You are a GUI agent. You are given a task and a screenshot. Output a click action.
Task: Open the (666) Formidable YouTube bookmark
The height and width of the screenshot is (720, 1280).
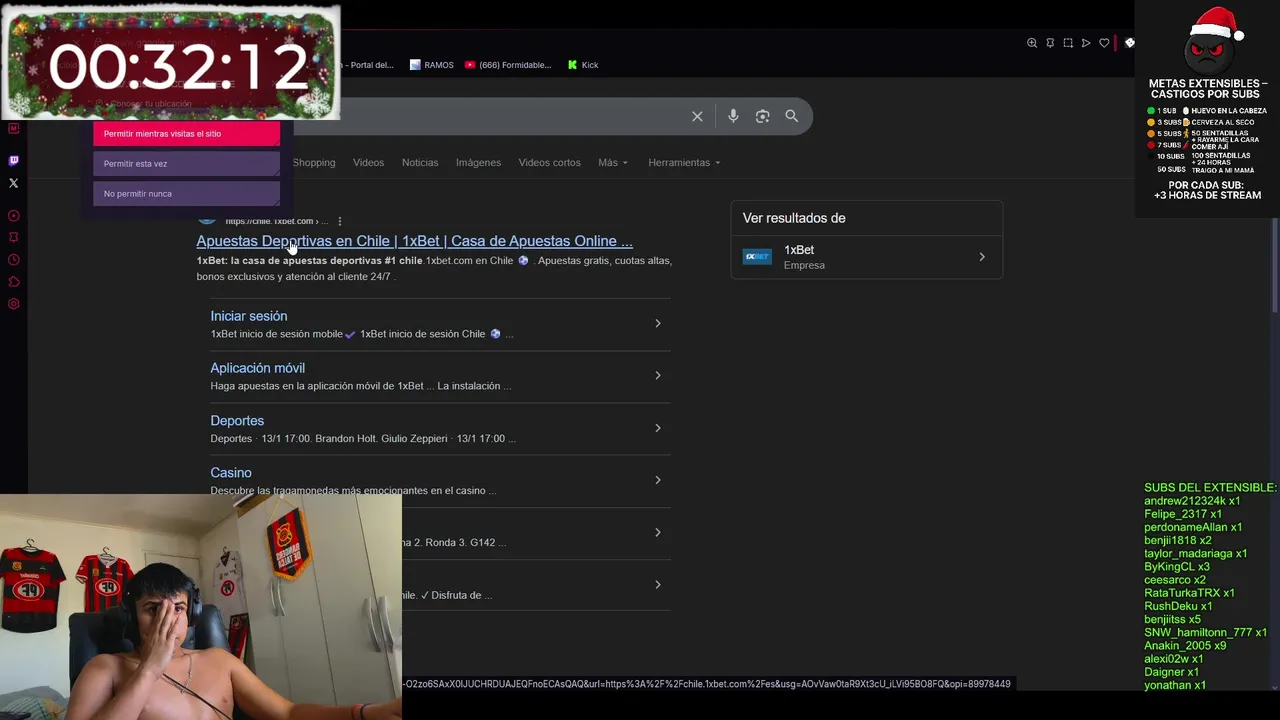point(508,65)
